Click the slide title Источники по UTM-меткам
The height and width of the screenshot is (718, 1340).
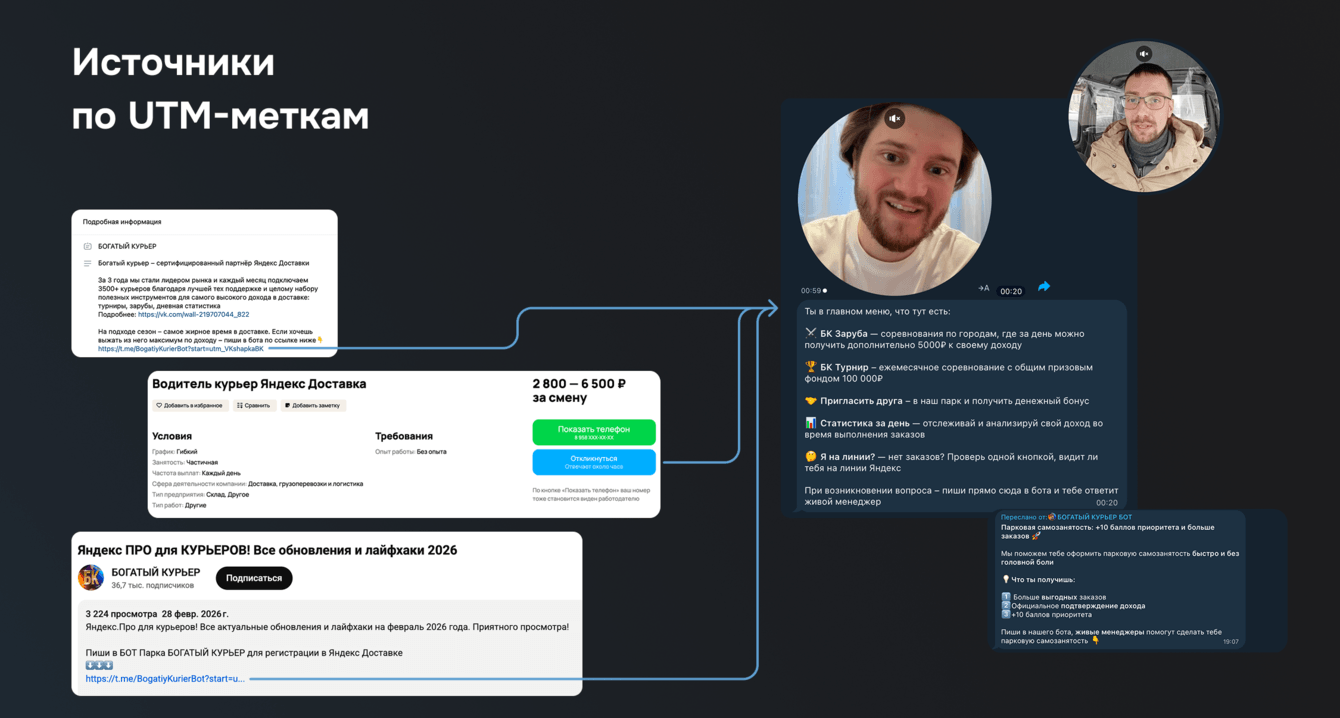tap(220, 89)
